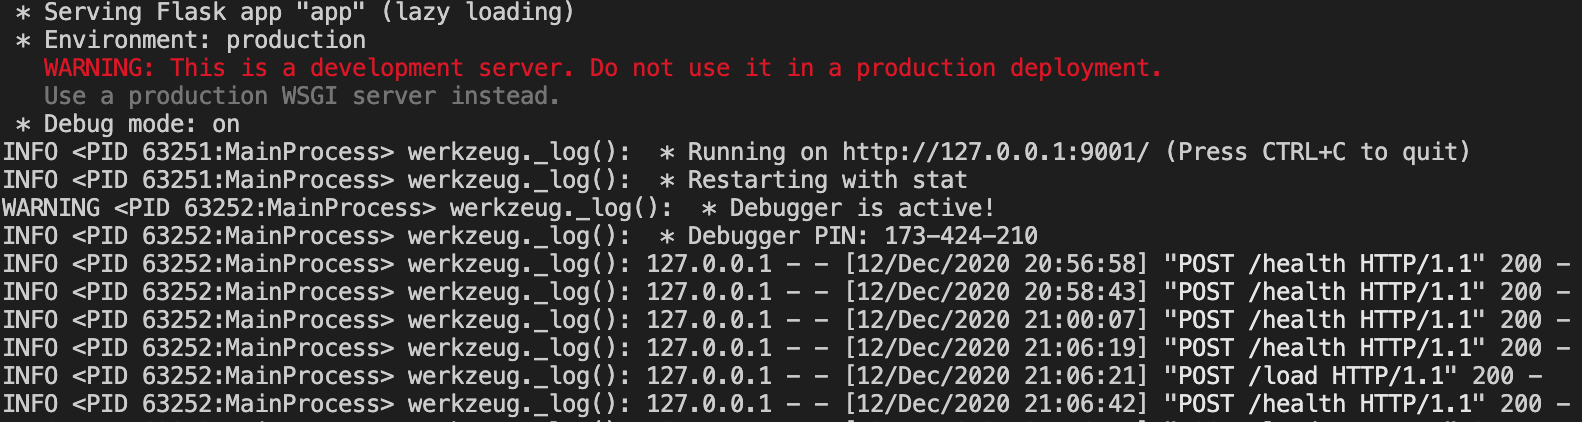The image size is (1582, 422).
Task: Click the "Debug mode: on" line
Action: tap(141, 124)
